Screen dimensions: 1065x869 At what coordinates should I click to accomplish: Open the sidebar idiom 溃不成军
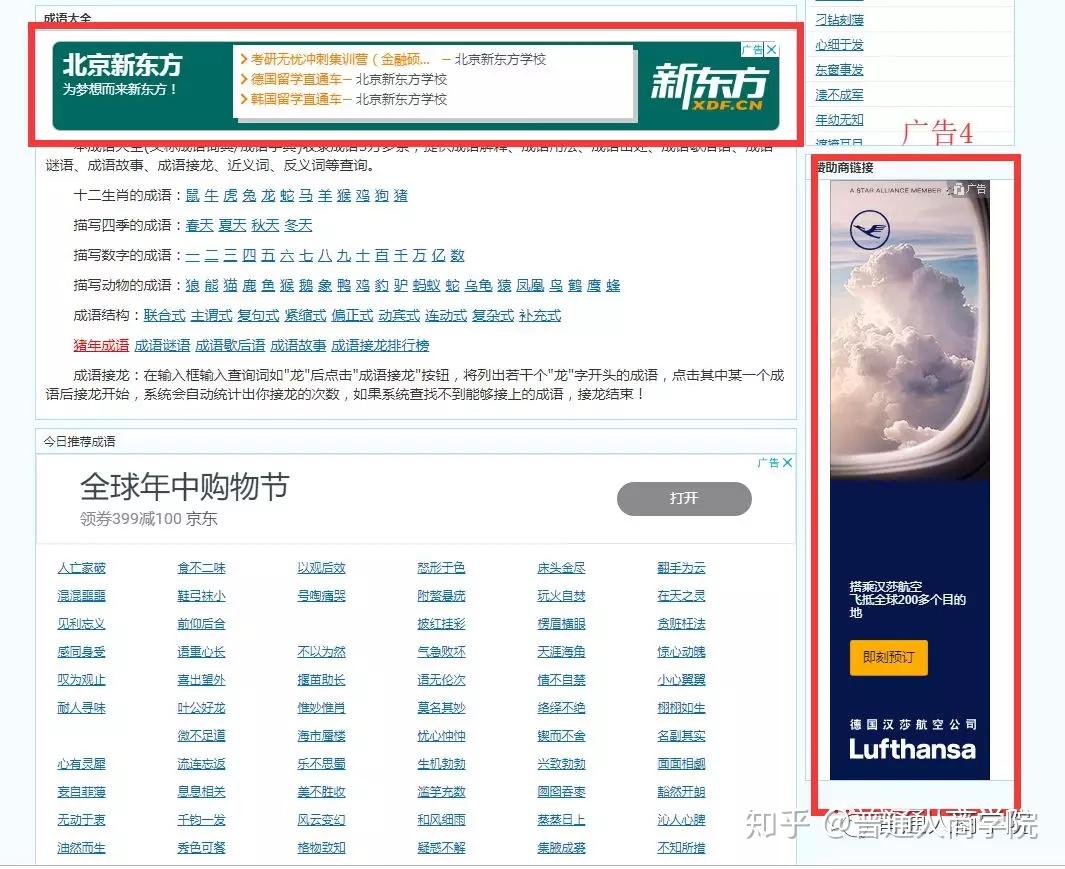[x=840, y=95]
